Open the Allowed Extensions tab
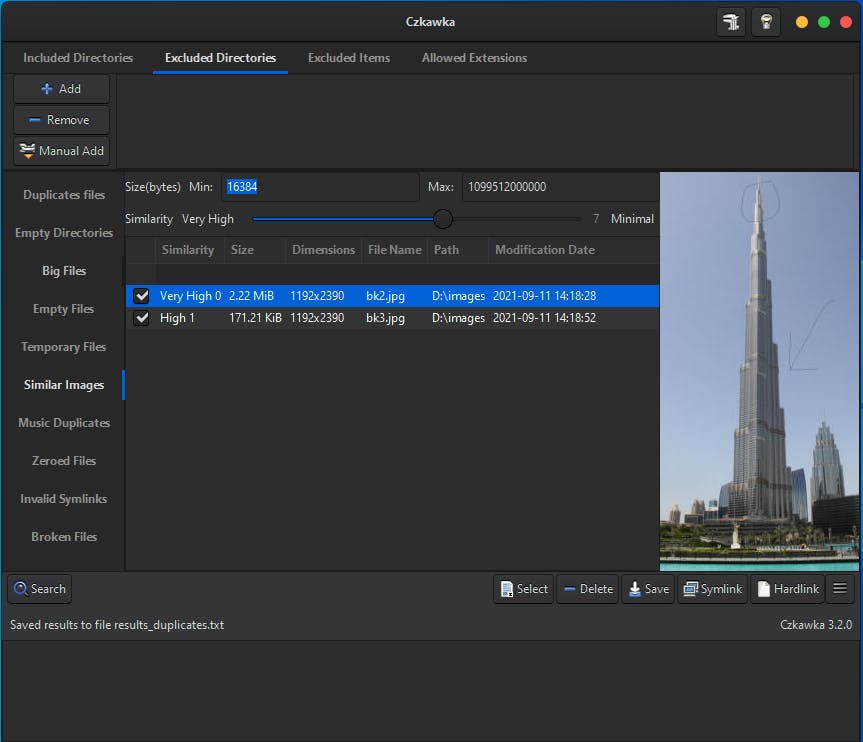The image size is (863, 742). [x=474, y=58]
